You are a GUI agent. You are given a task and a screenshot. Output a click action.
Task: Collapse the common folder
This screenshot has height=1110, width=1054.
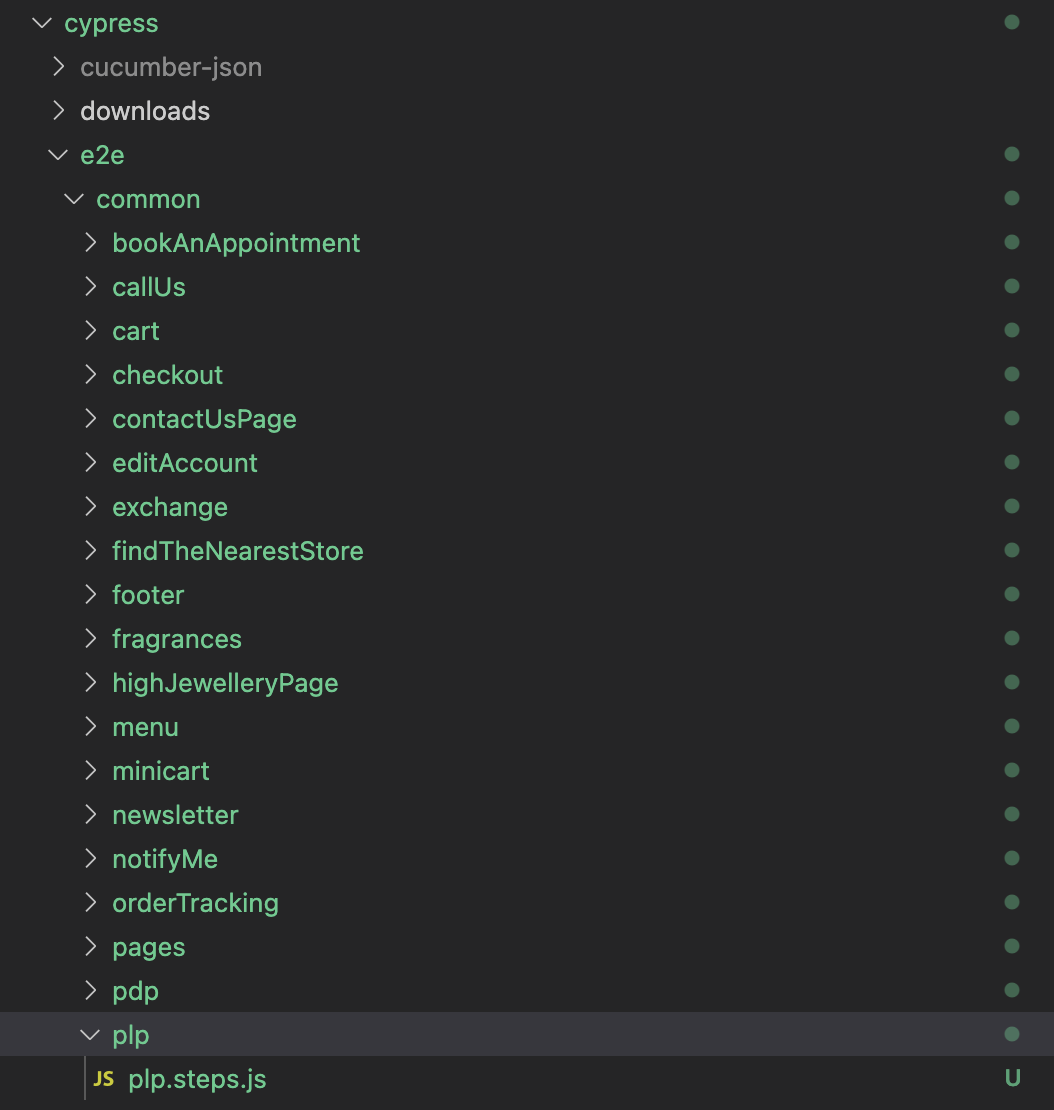pyautogui.click(x=73, y=198)
